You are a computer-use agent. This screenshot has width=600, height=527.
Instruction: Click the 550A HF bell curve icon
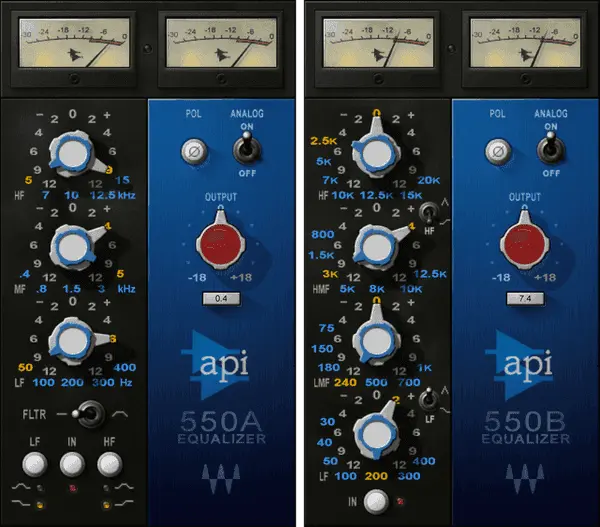[x=125, y=487]
